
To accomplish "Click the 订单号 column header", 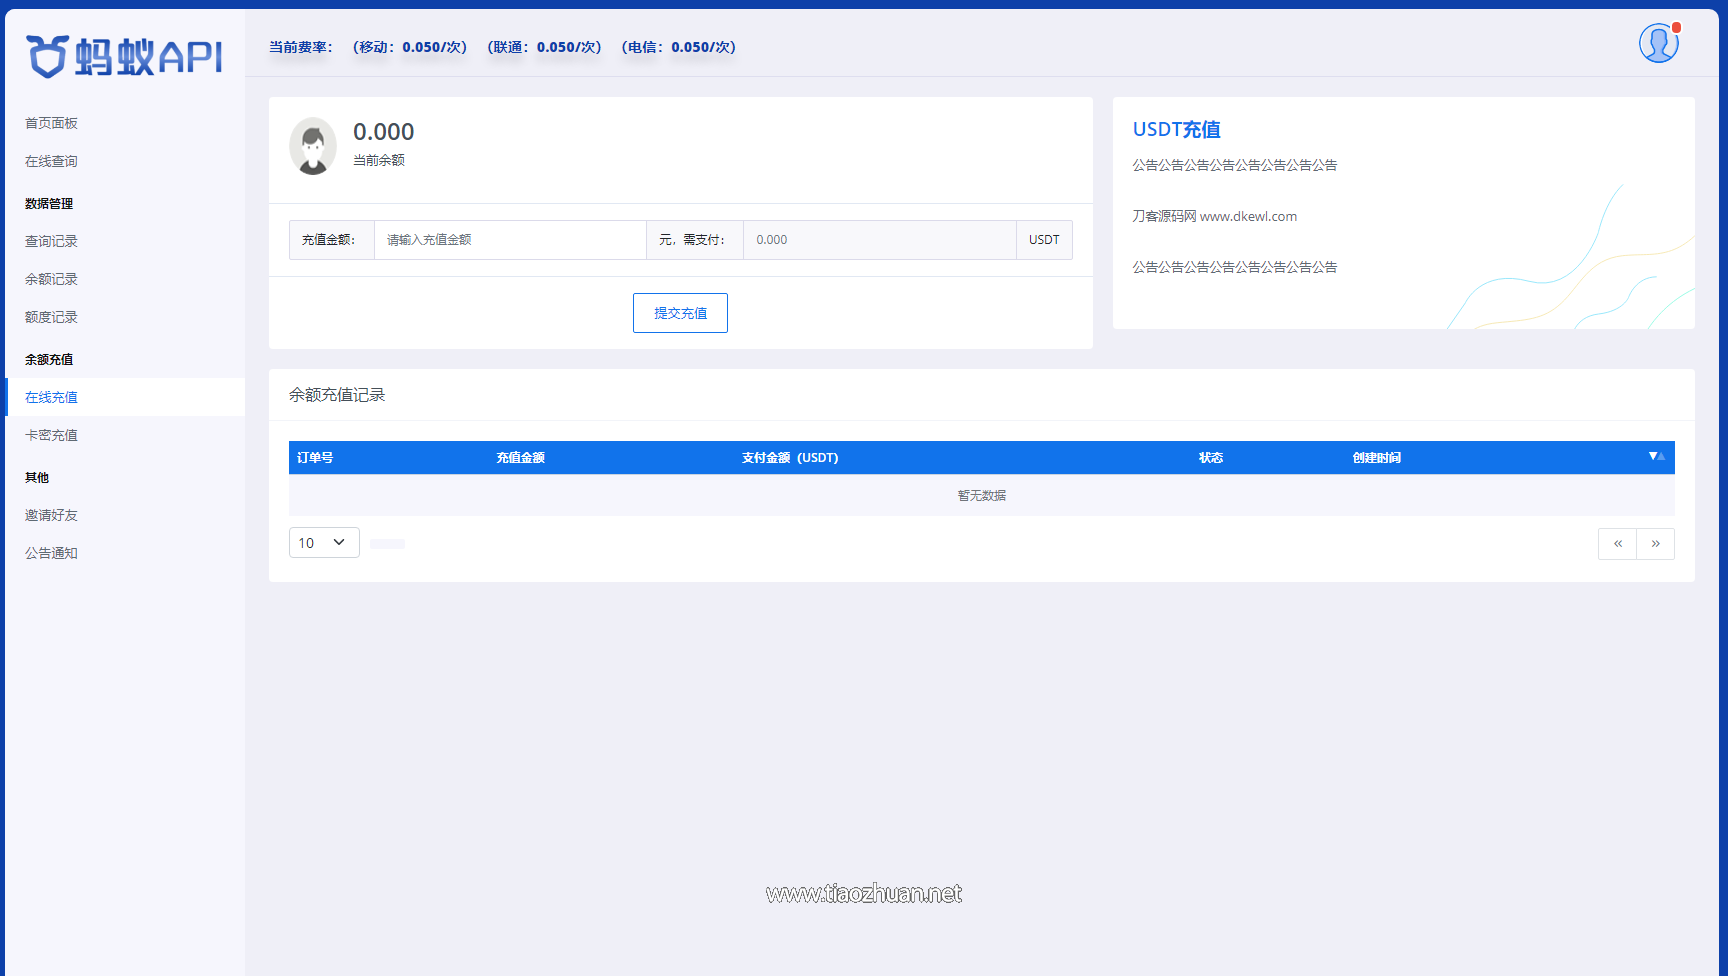I will [315, 457].
